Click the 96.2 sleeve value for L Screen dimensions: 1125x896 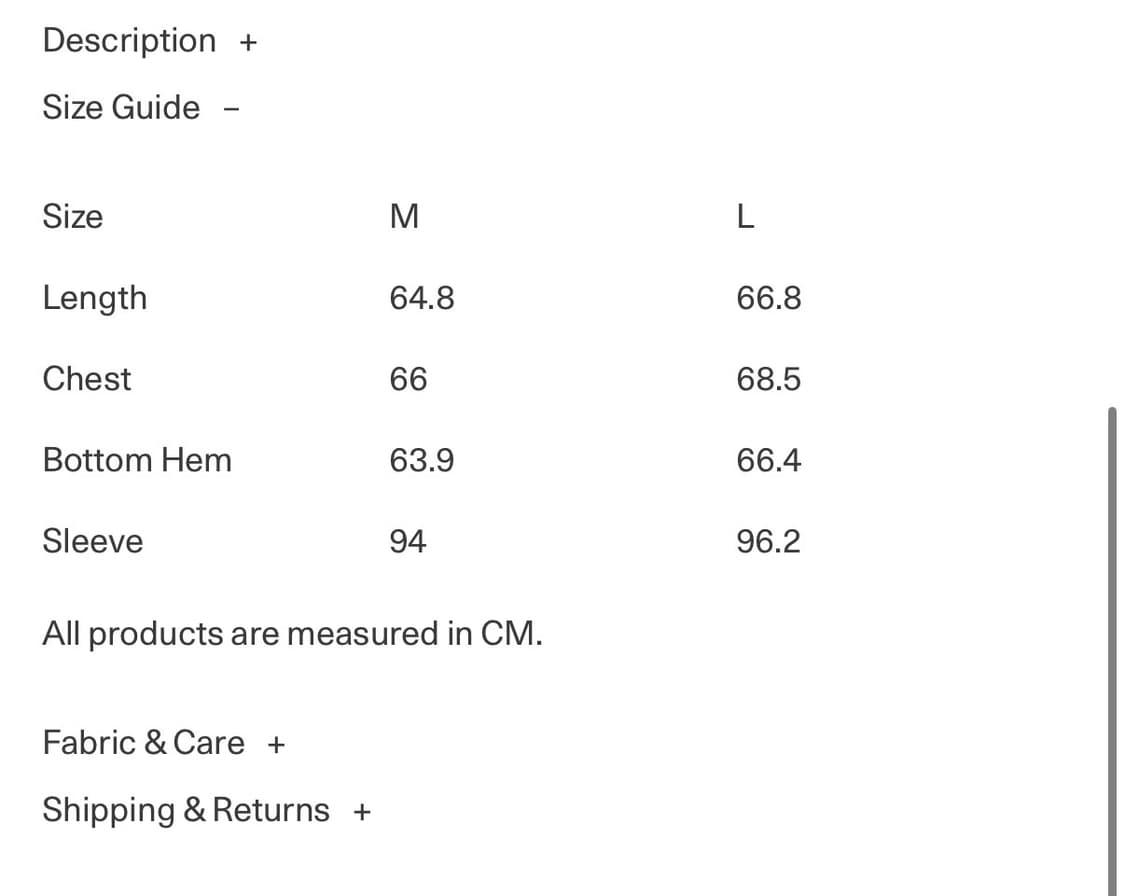tap(768, 541)
